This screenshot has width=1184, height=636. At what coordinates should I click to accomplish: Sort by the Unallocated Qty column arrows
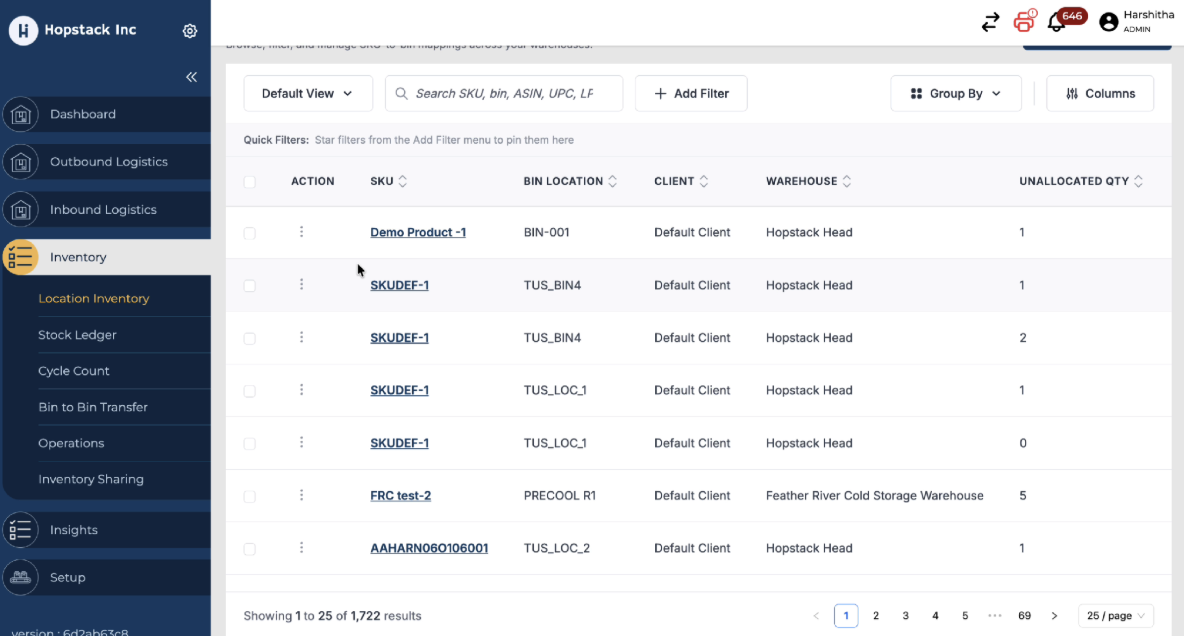pyautogui.click(x=1138, y=181)
